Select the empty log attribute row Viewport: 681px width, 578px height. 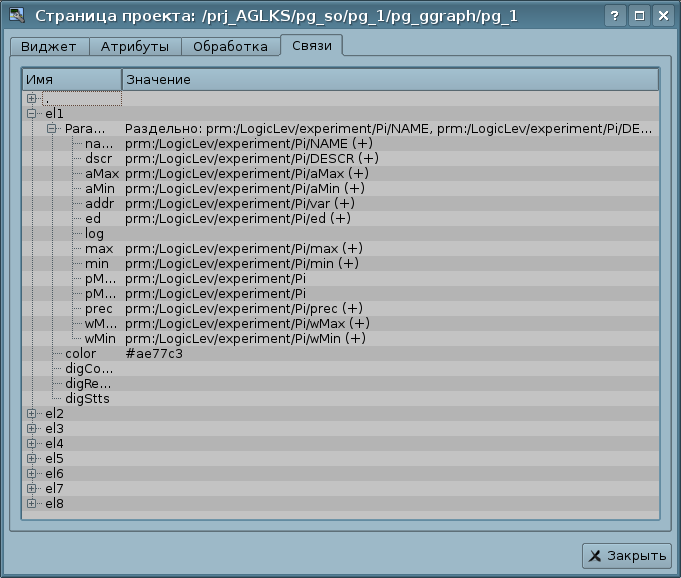tap(95, 234)
